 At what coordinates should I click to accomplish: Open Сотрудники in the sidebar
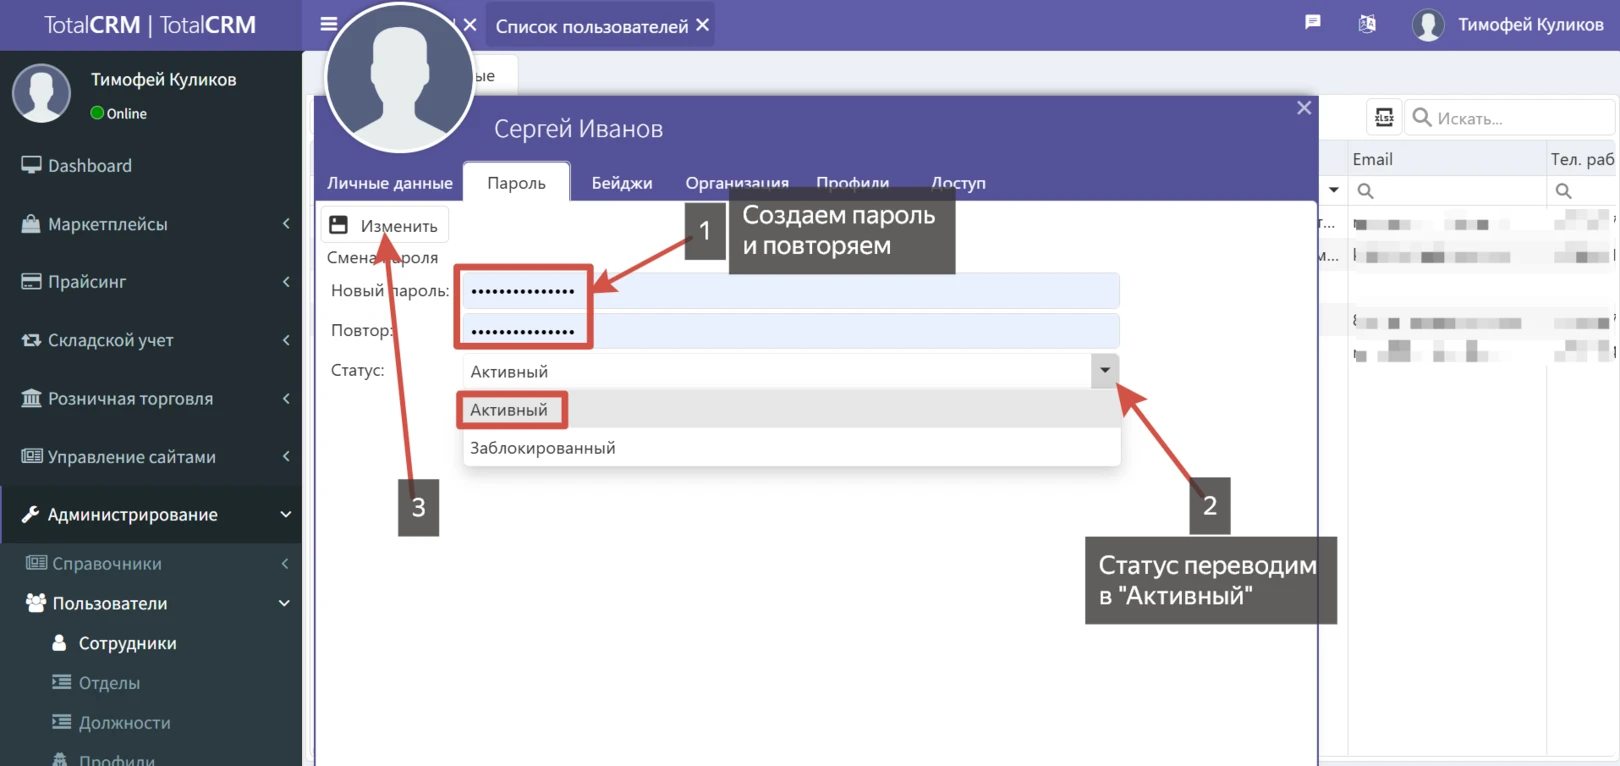point(127,643)
